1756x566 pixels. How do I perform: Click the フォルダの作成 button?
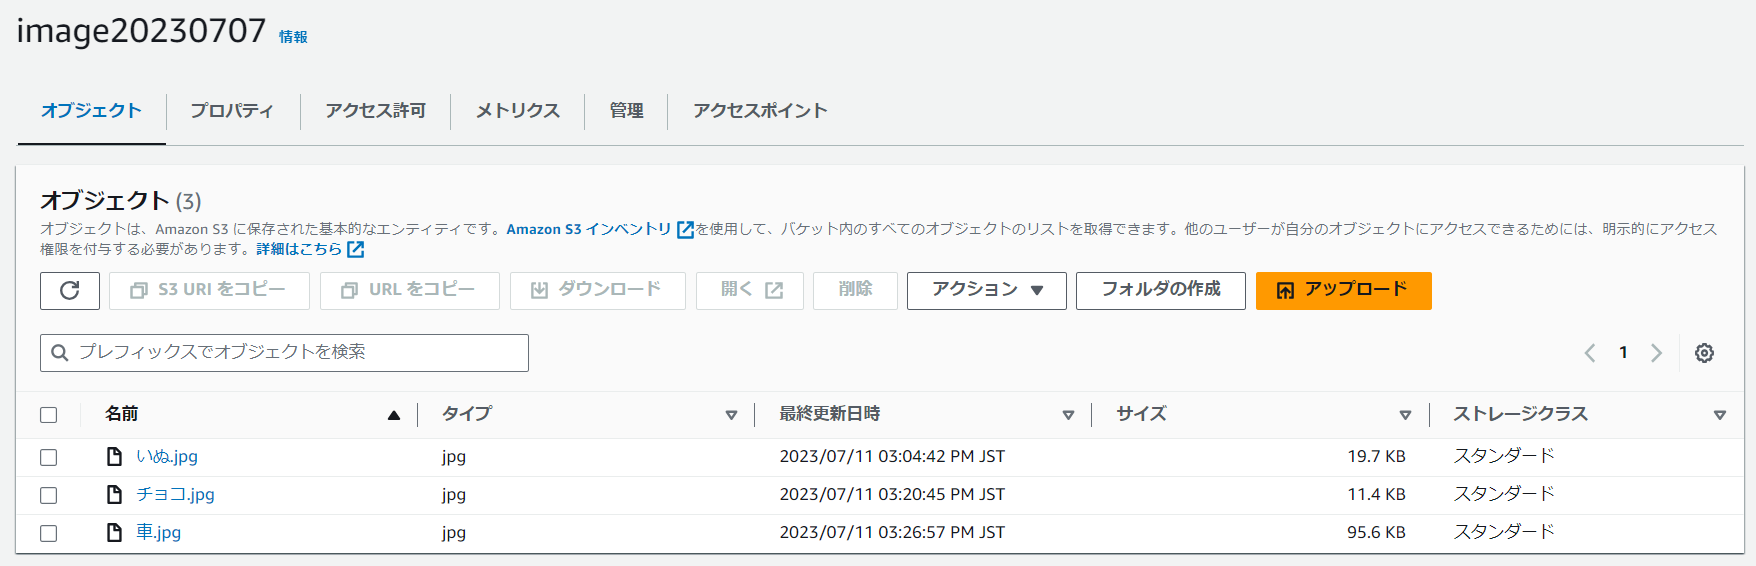click(1160, 291)
